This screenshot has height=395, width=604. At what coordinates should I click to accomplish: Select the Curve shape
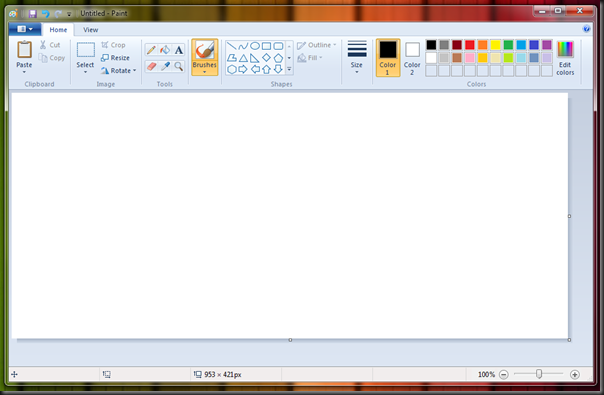pos(243,46)
